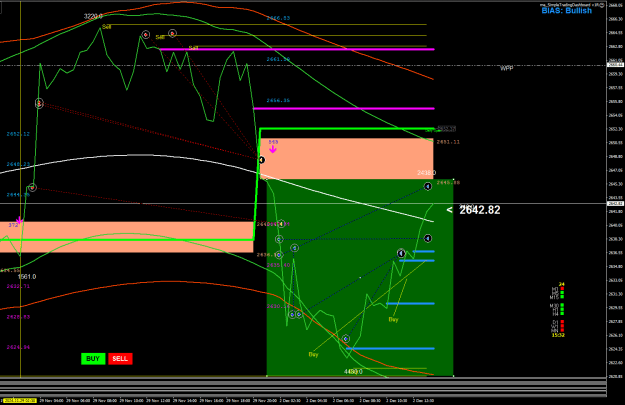Click the W1 timeframe signal square
The height and width of the screenshot is (405, 625).
point(562,326)
